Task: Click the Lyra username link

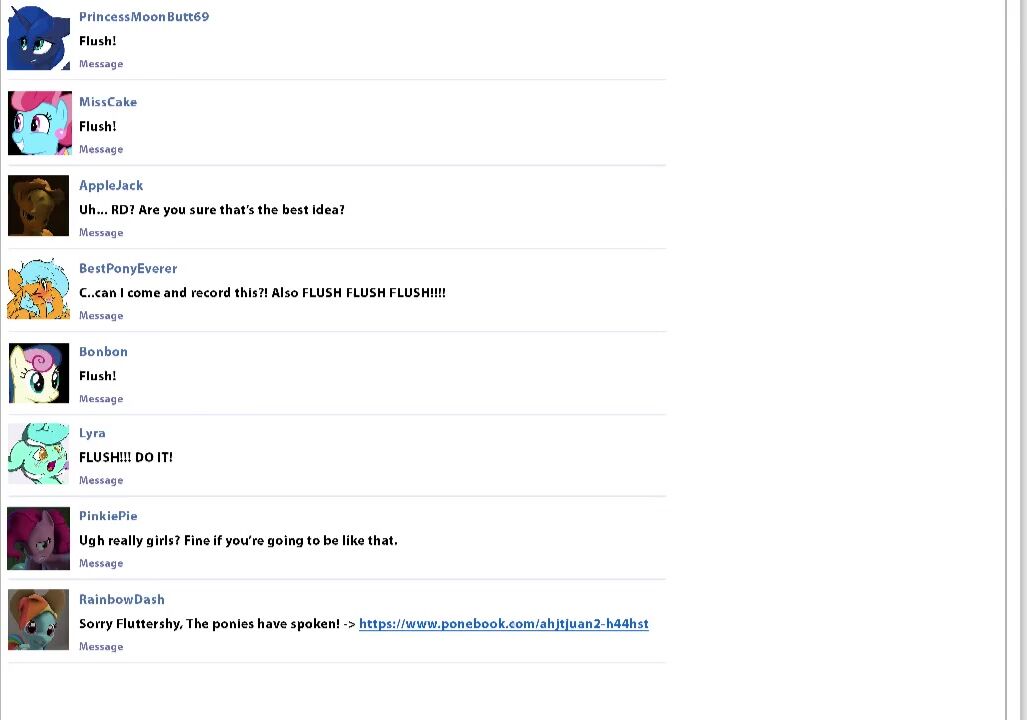Action: 92,433
